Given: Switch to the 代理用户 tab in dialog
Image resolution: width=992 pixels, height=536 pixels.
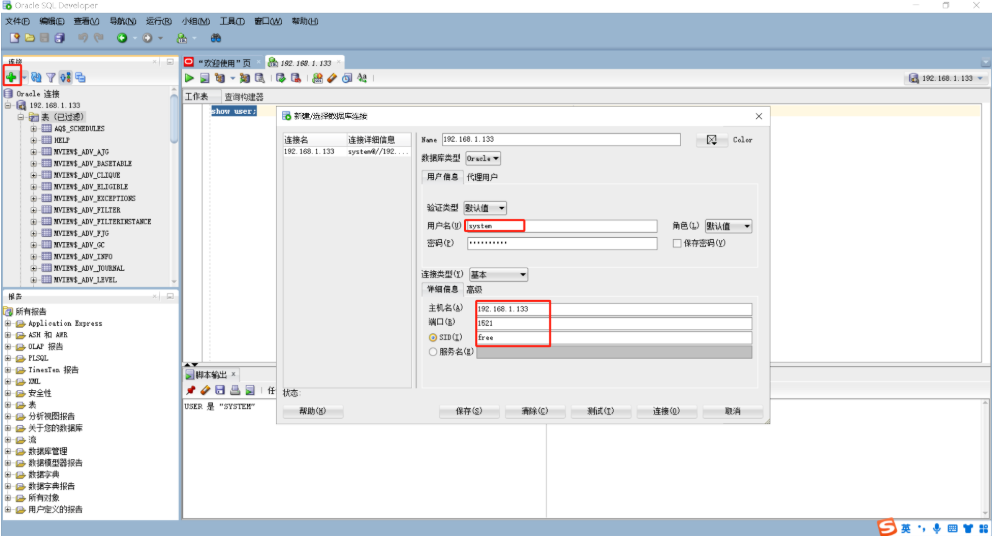Looking at the screenshot, I should [x=482, y=177].
